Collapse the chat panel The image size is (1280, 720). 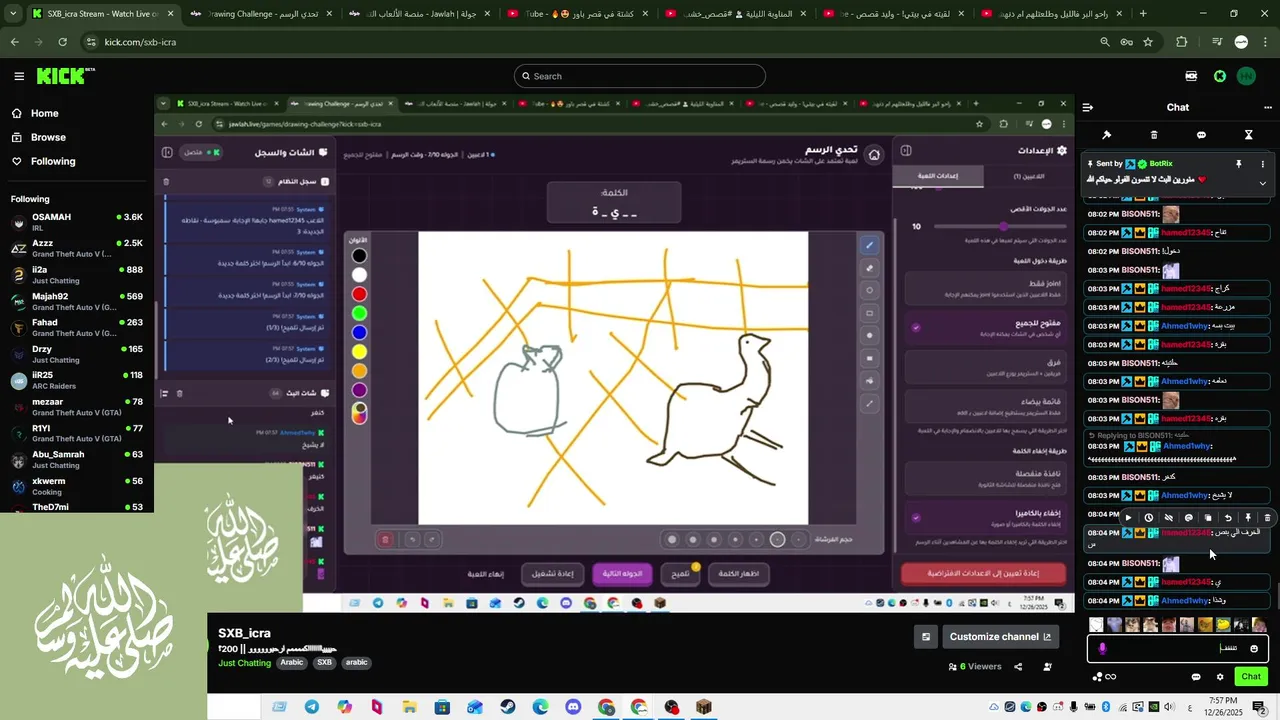[x=1088, y=107]
